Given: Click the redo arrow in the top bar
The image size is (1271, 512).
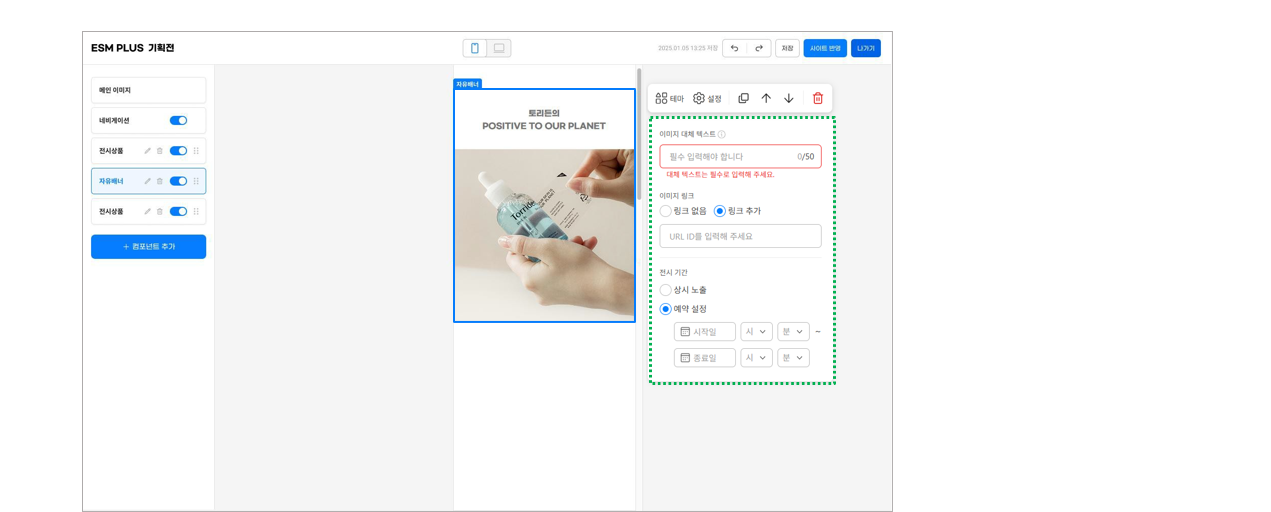Looking at the screenshot, I should [759, 48].
